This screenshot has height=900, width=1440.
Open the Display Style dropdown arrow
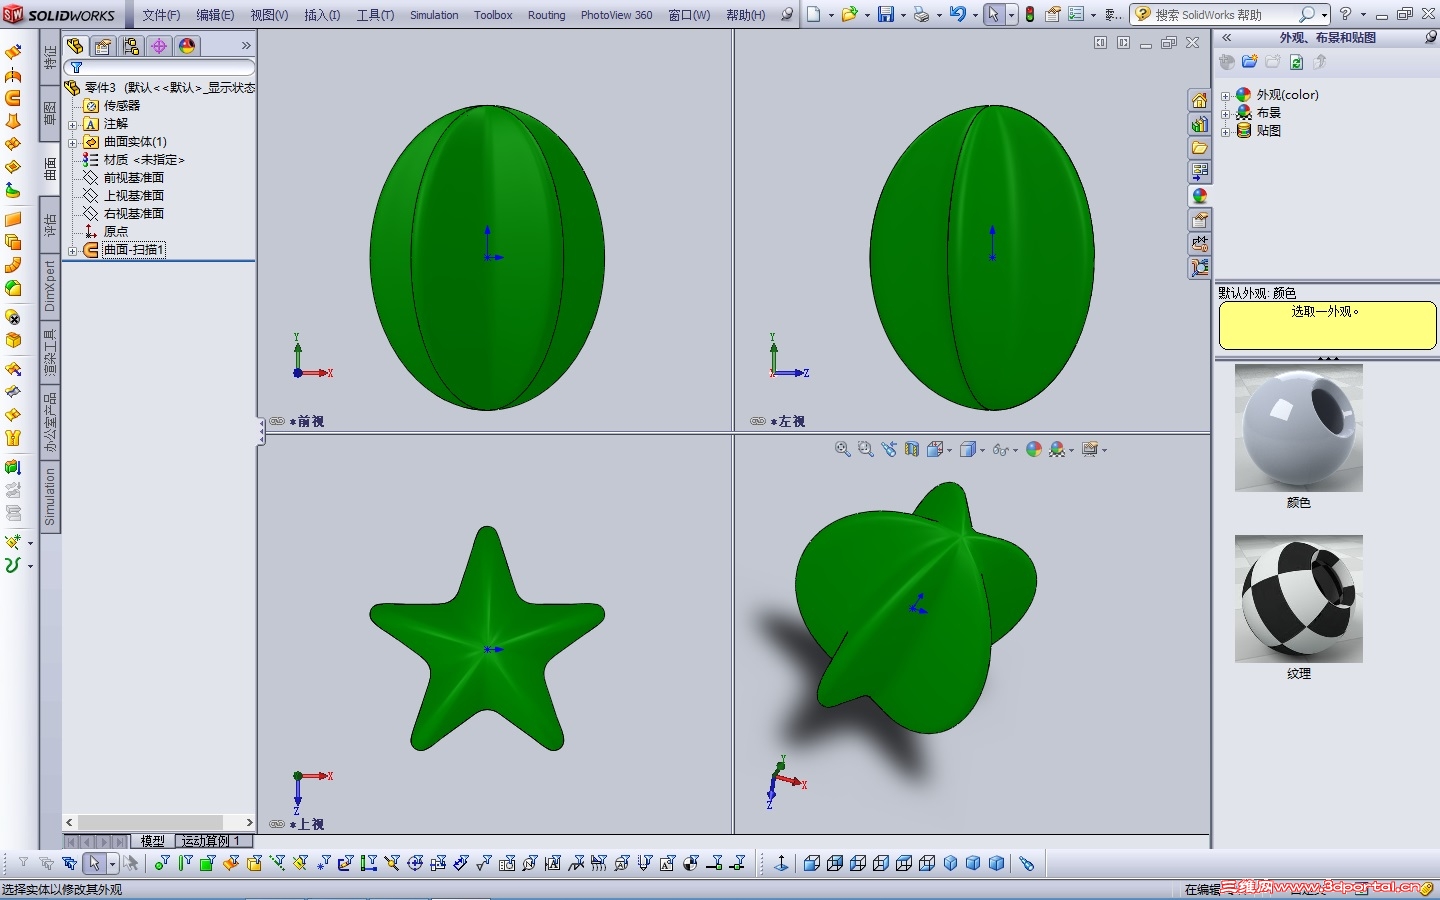point(982,450)
